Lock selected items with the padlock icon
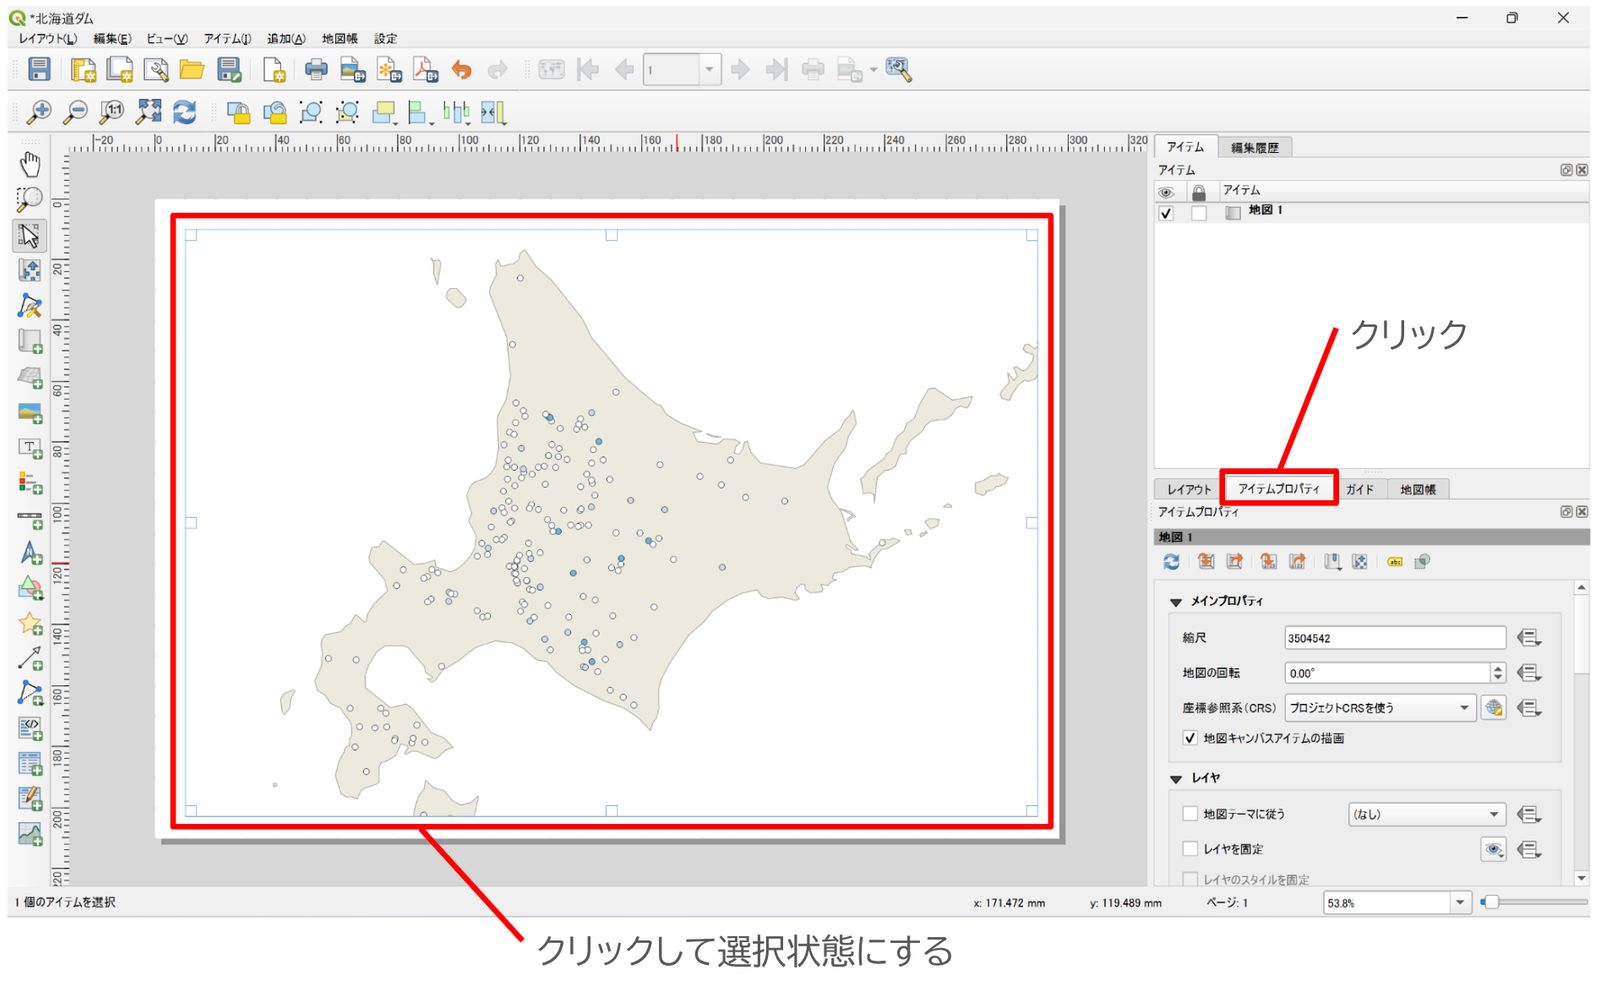The height and width of the screenshot is (992, 1600). point(238,112)
